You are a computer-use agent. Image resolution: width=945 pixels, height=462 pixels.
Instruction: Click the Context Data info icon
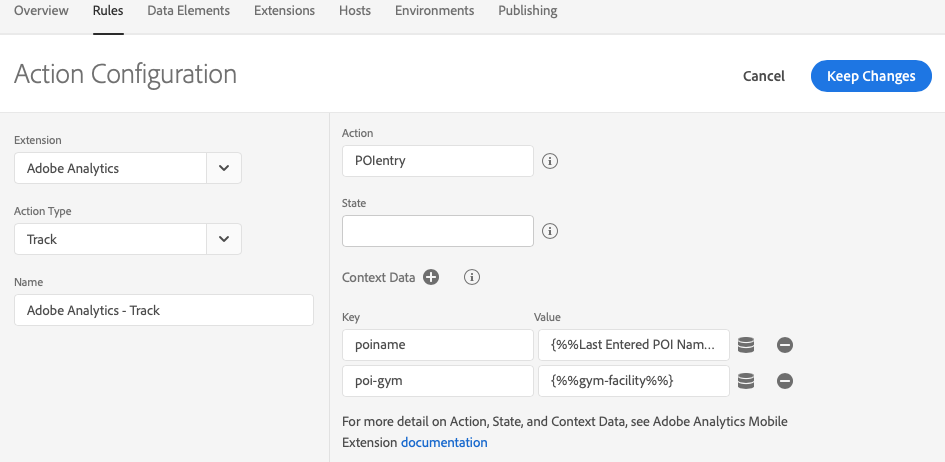(473, 278)
